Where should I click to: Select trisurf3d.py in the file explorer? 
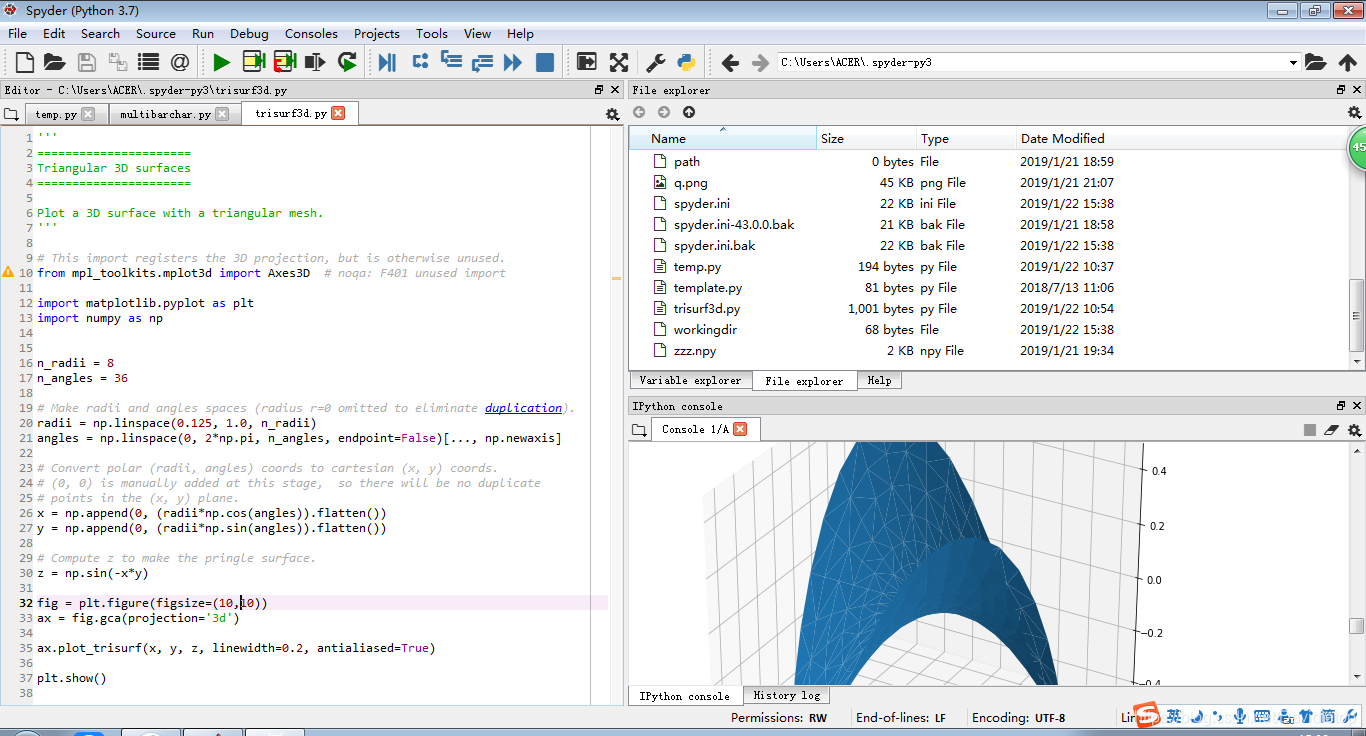[x=706, y=309]
